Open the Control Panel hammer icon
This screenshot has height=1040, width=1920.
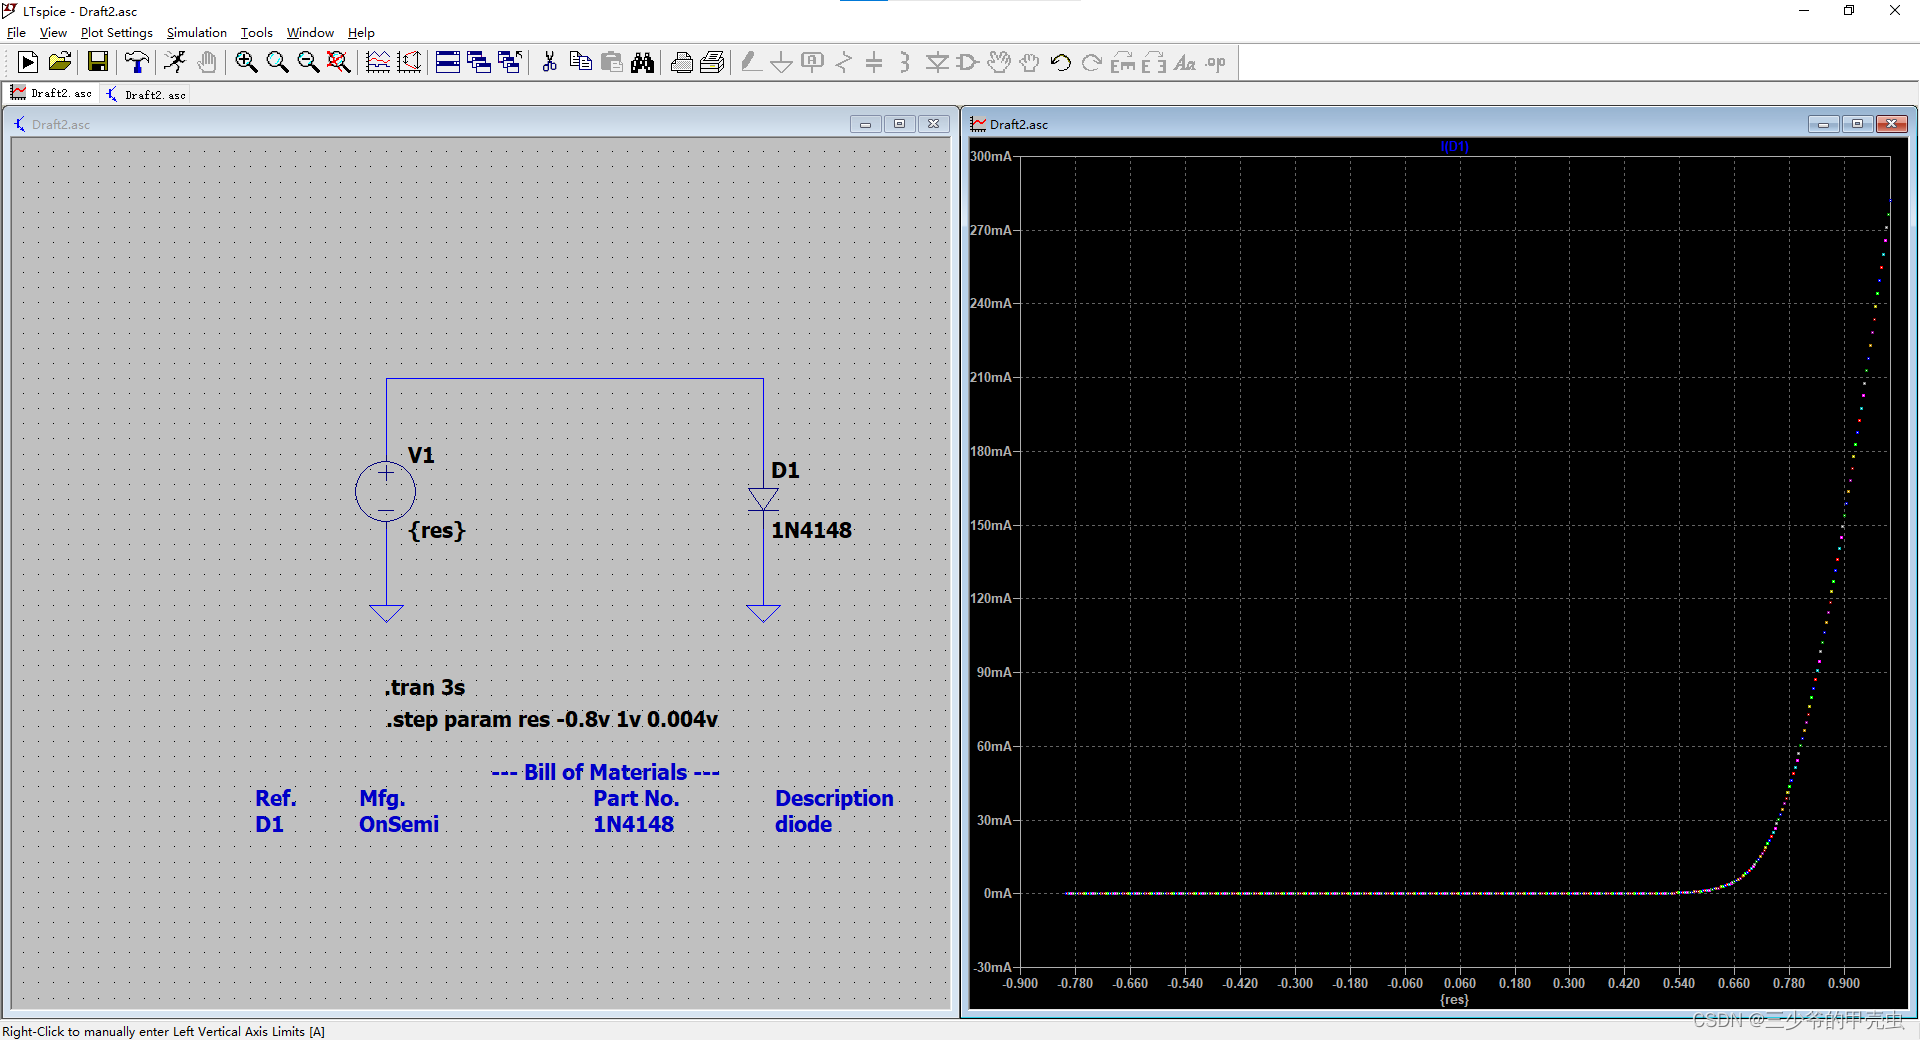pos(137,62)
